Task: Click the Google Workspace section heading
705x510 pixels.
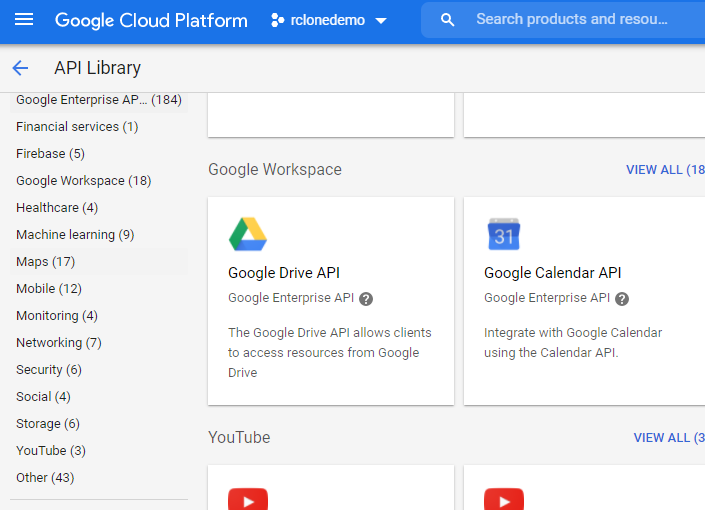Action: [x=275, y=170]
